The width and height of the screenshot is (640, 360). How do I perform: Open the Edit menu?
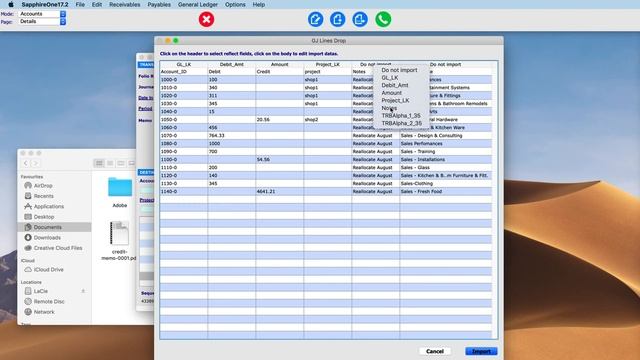coord(97,4)
